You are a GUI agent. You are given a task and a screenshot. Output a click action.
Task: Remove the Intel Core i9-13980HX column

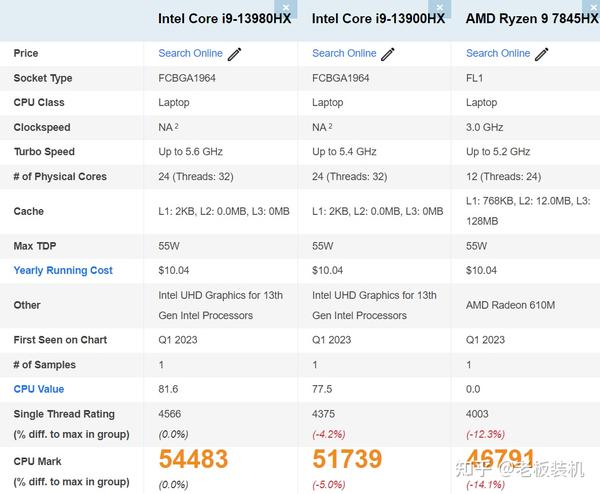(x=290, y=5)
